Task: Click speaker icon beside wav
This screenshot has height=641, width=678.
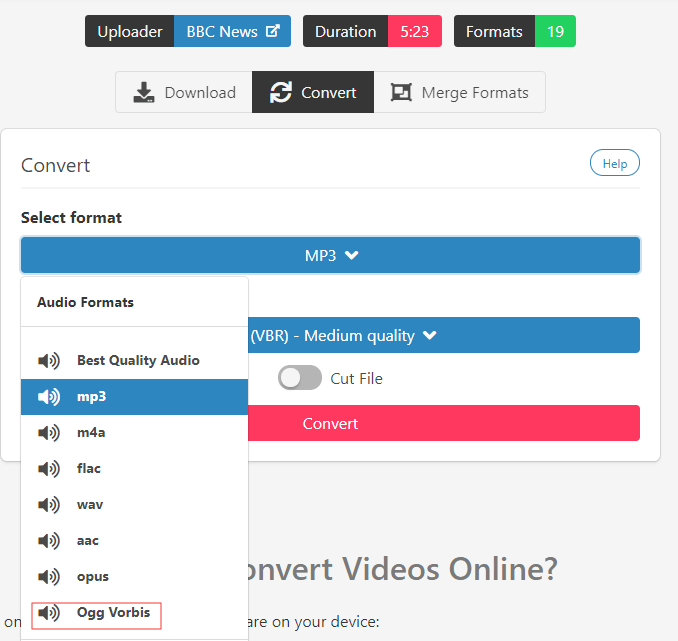Action: point(49,505)
